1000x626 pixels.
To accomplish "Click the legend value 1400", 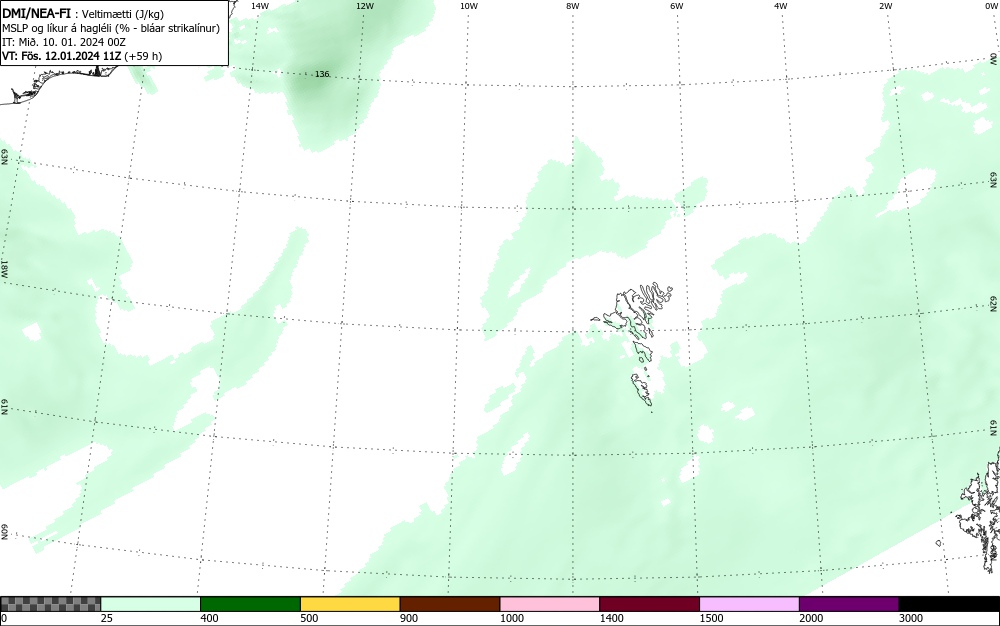I will tap(611, 618).
